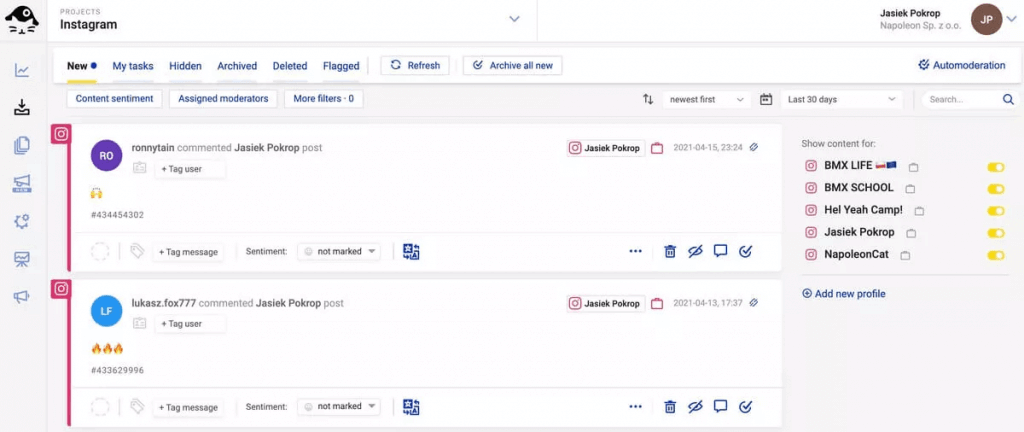1024x432 pixels.
Task: Hide the lukasz.fox777 comment with eye icon
Action: pos(696,407)
